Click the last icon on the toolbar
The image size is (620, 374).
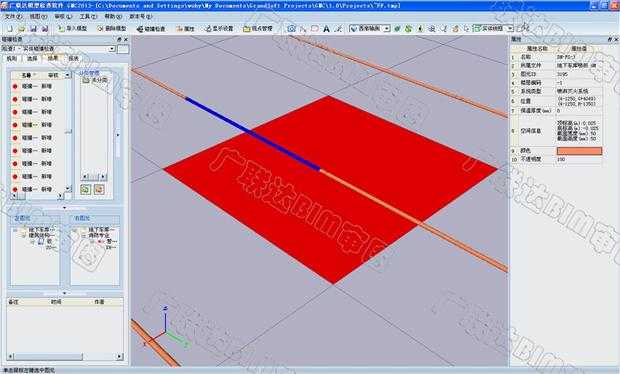click(x=525, y=28)
